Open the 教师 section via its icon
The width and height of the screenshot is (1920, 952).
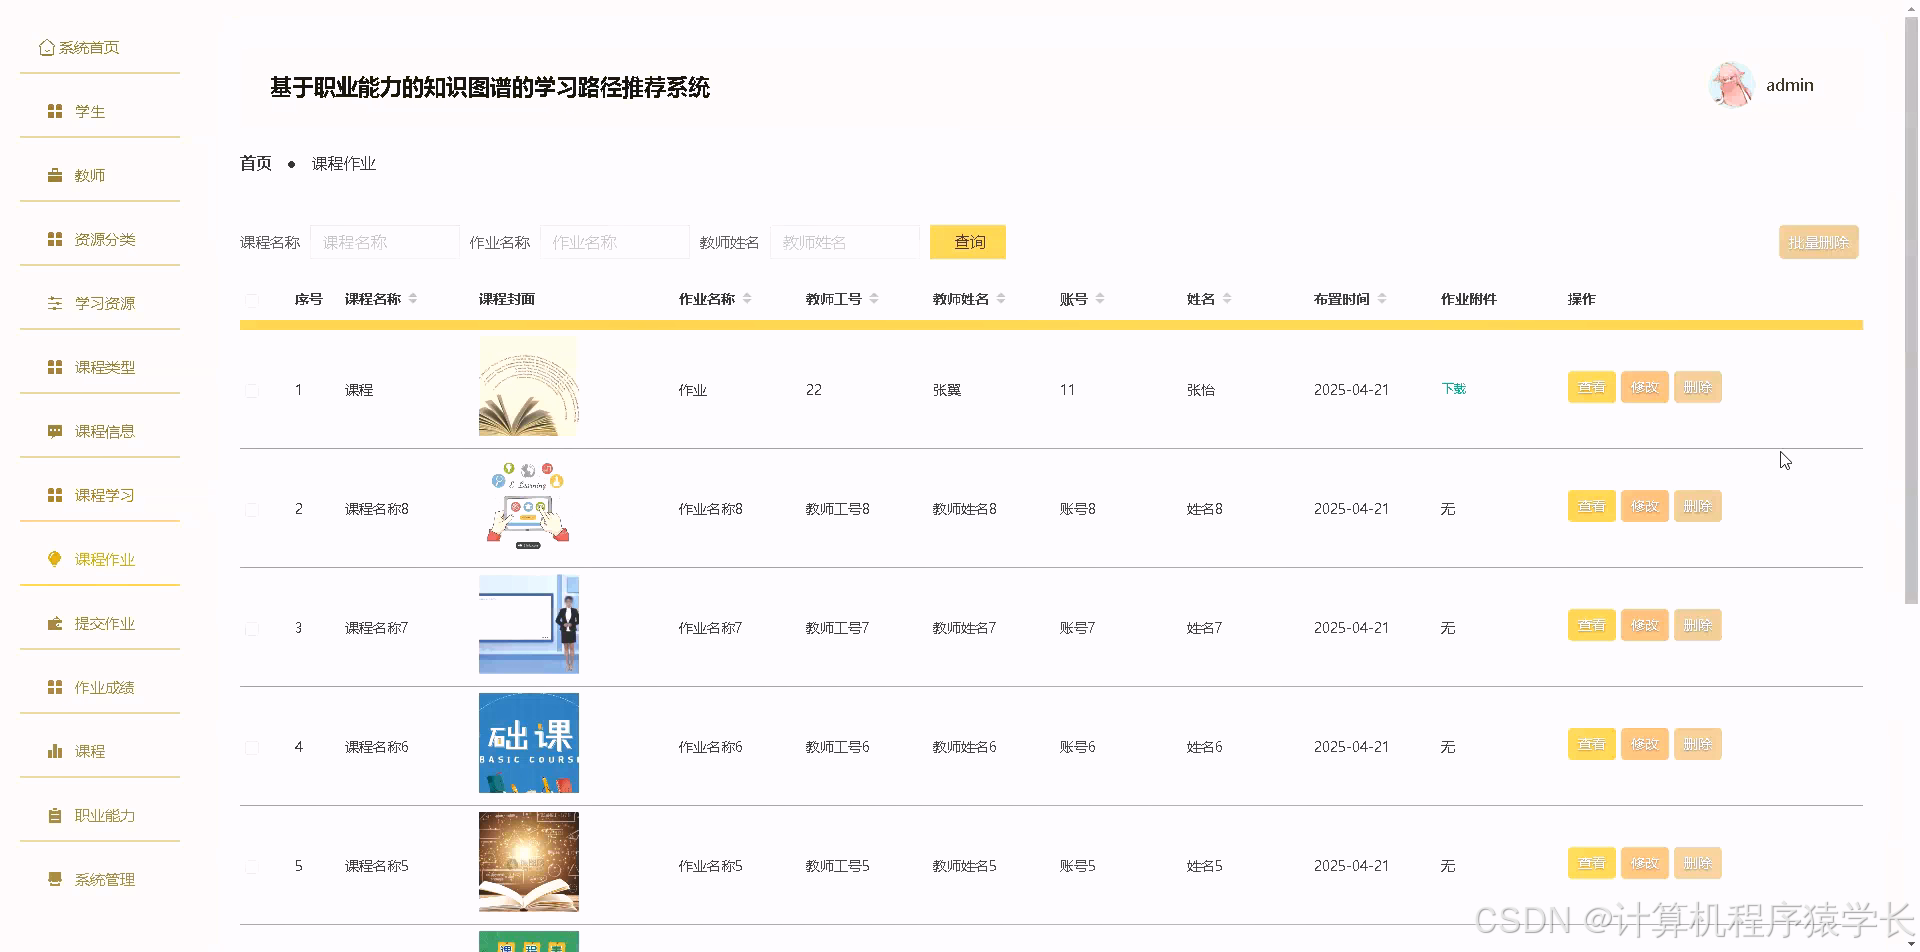(55, 174)
